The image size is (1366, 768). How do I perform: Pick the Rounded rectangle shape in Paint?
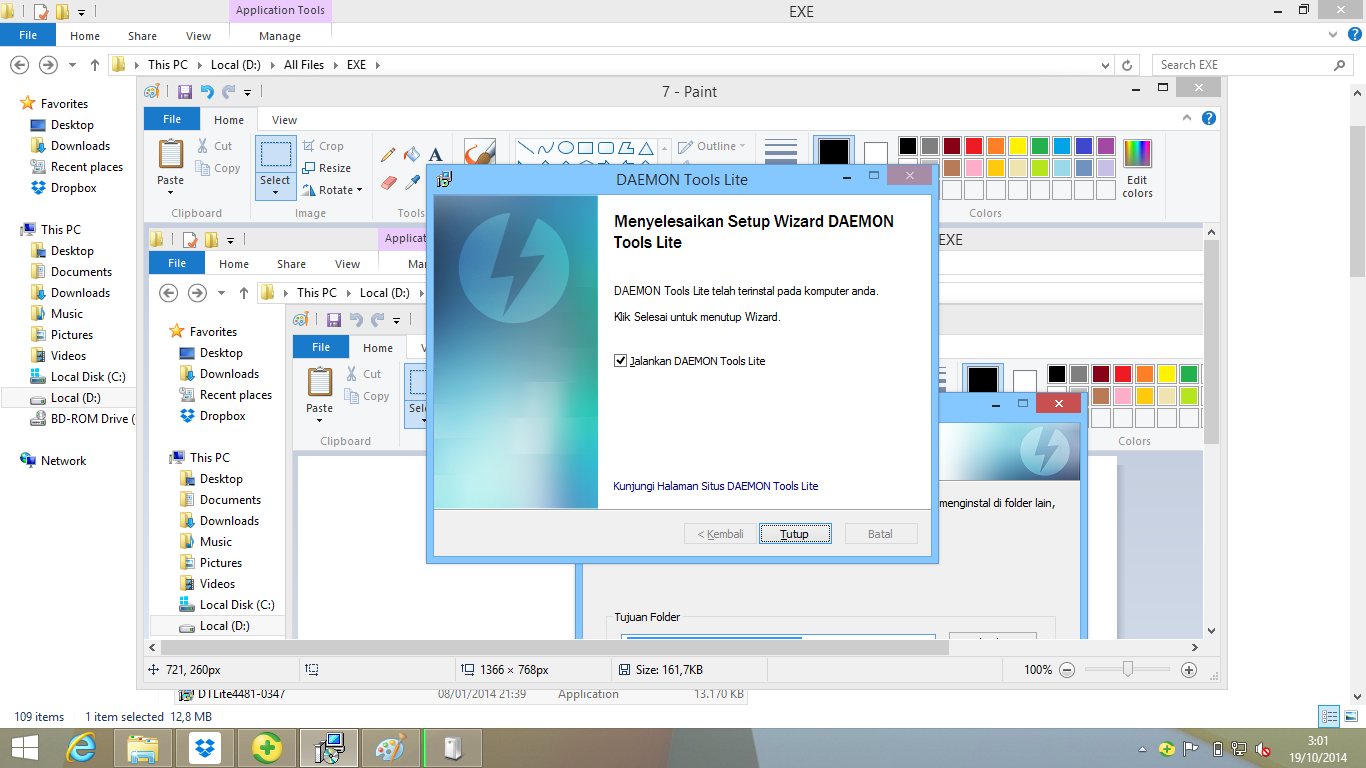tap(607, 148)
